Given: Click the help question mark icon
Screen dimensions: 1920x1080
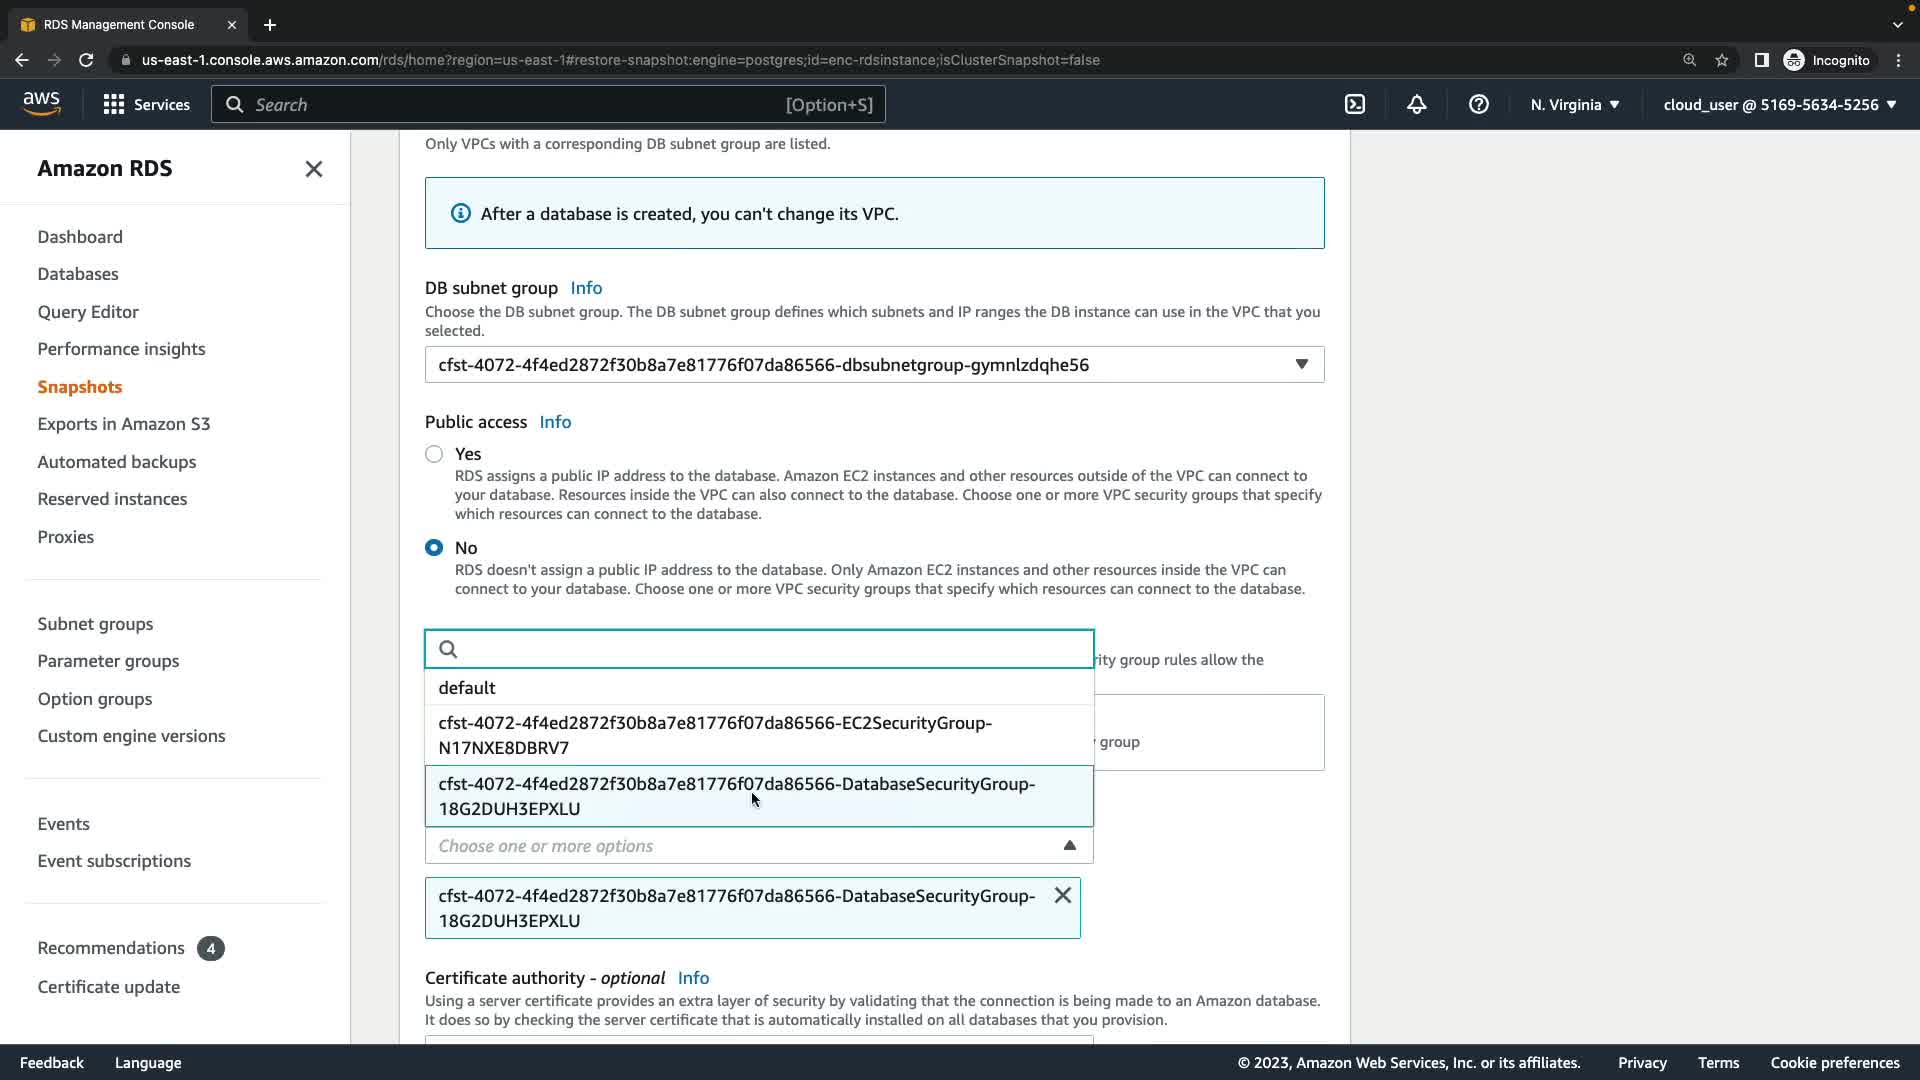Looking at the screenshot, I should pyautogui.click(x=1479, y=104).
